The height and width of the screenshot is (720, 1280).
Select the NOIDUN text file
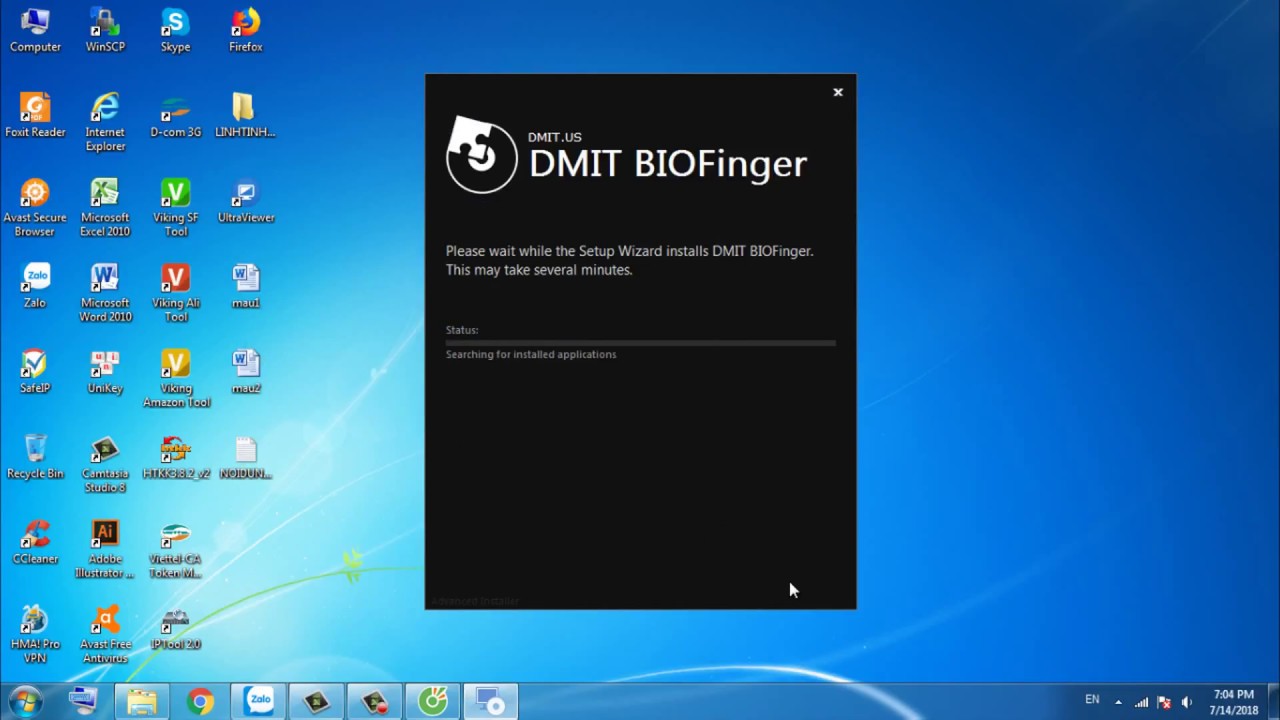click(245, 456)
